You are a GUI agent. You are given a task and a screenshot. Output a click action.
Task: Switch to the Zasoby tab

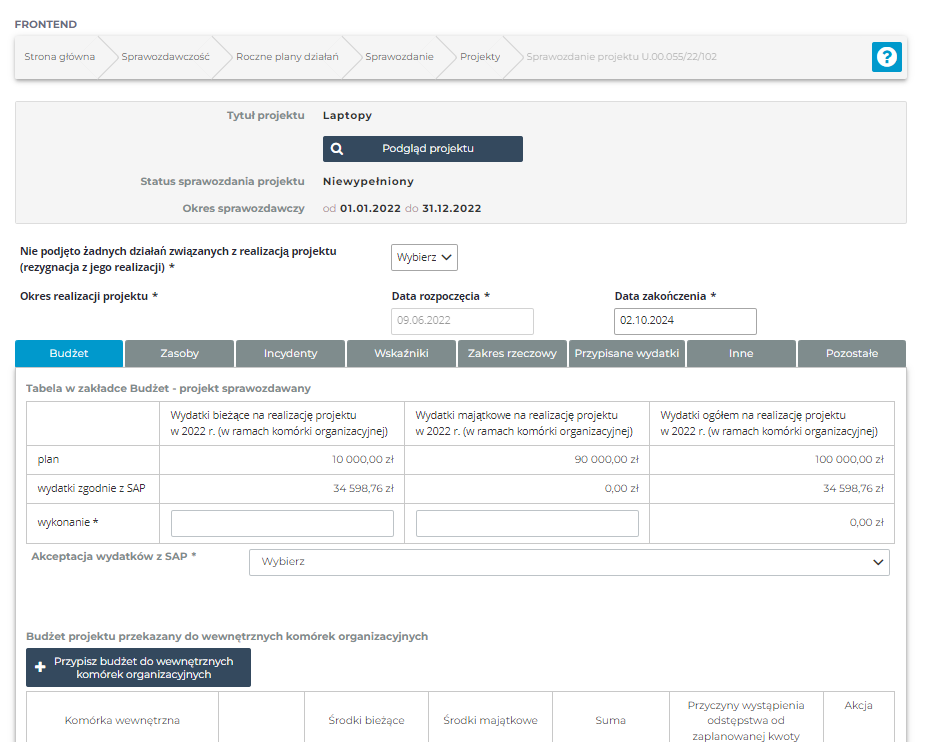click(179, 353)
